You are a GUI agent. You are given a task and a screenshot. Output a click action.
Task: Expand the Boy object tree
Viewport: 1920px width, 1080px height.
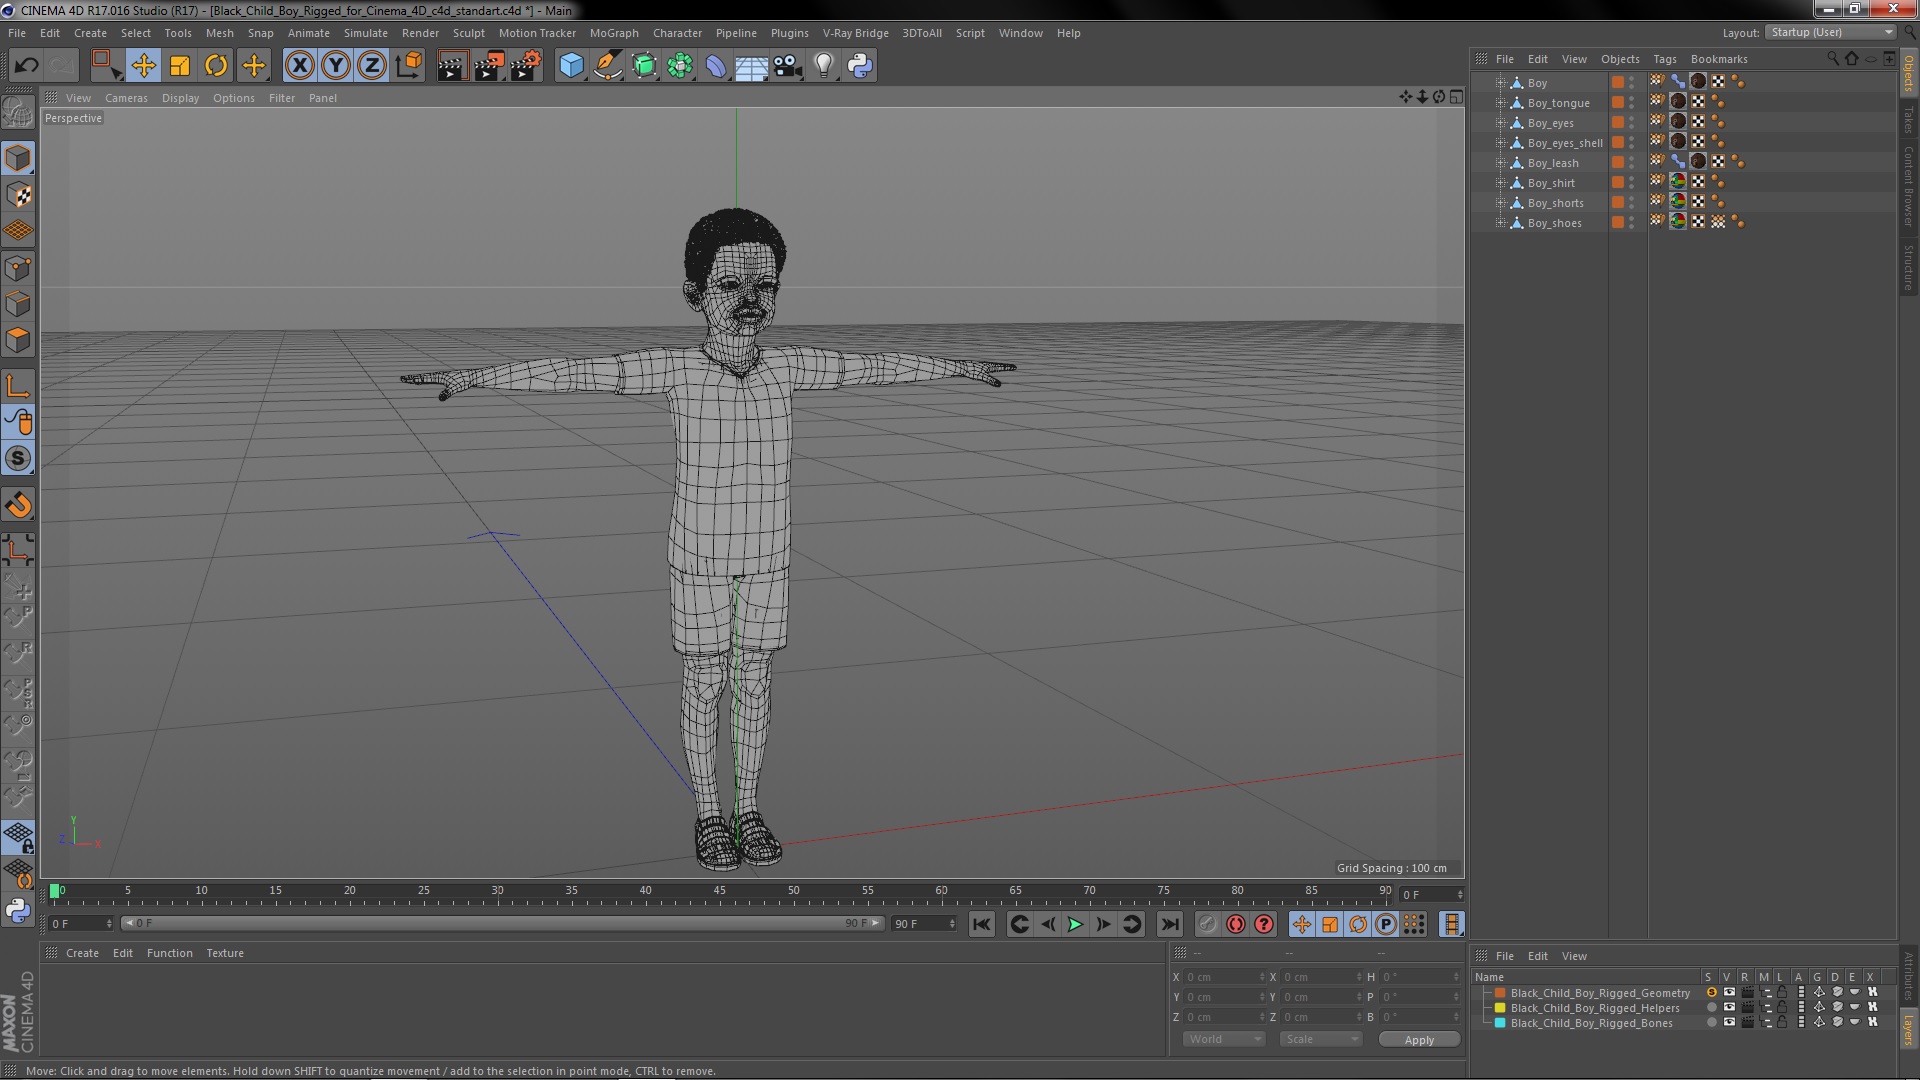click(1500, 83)
